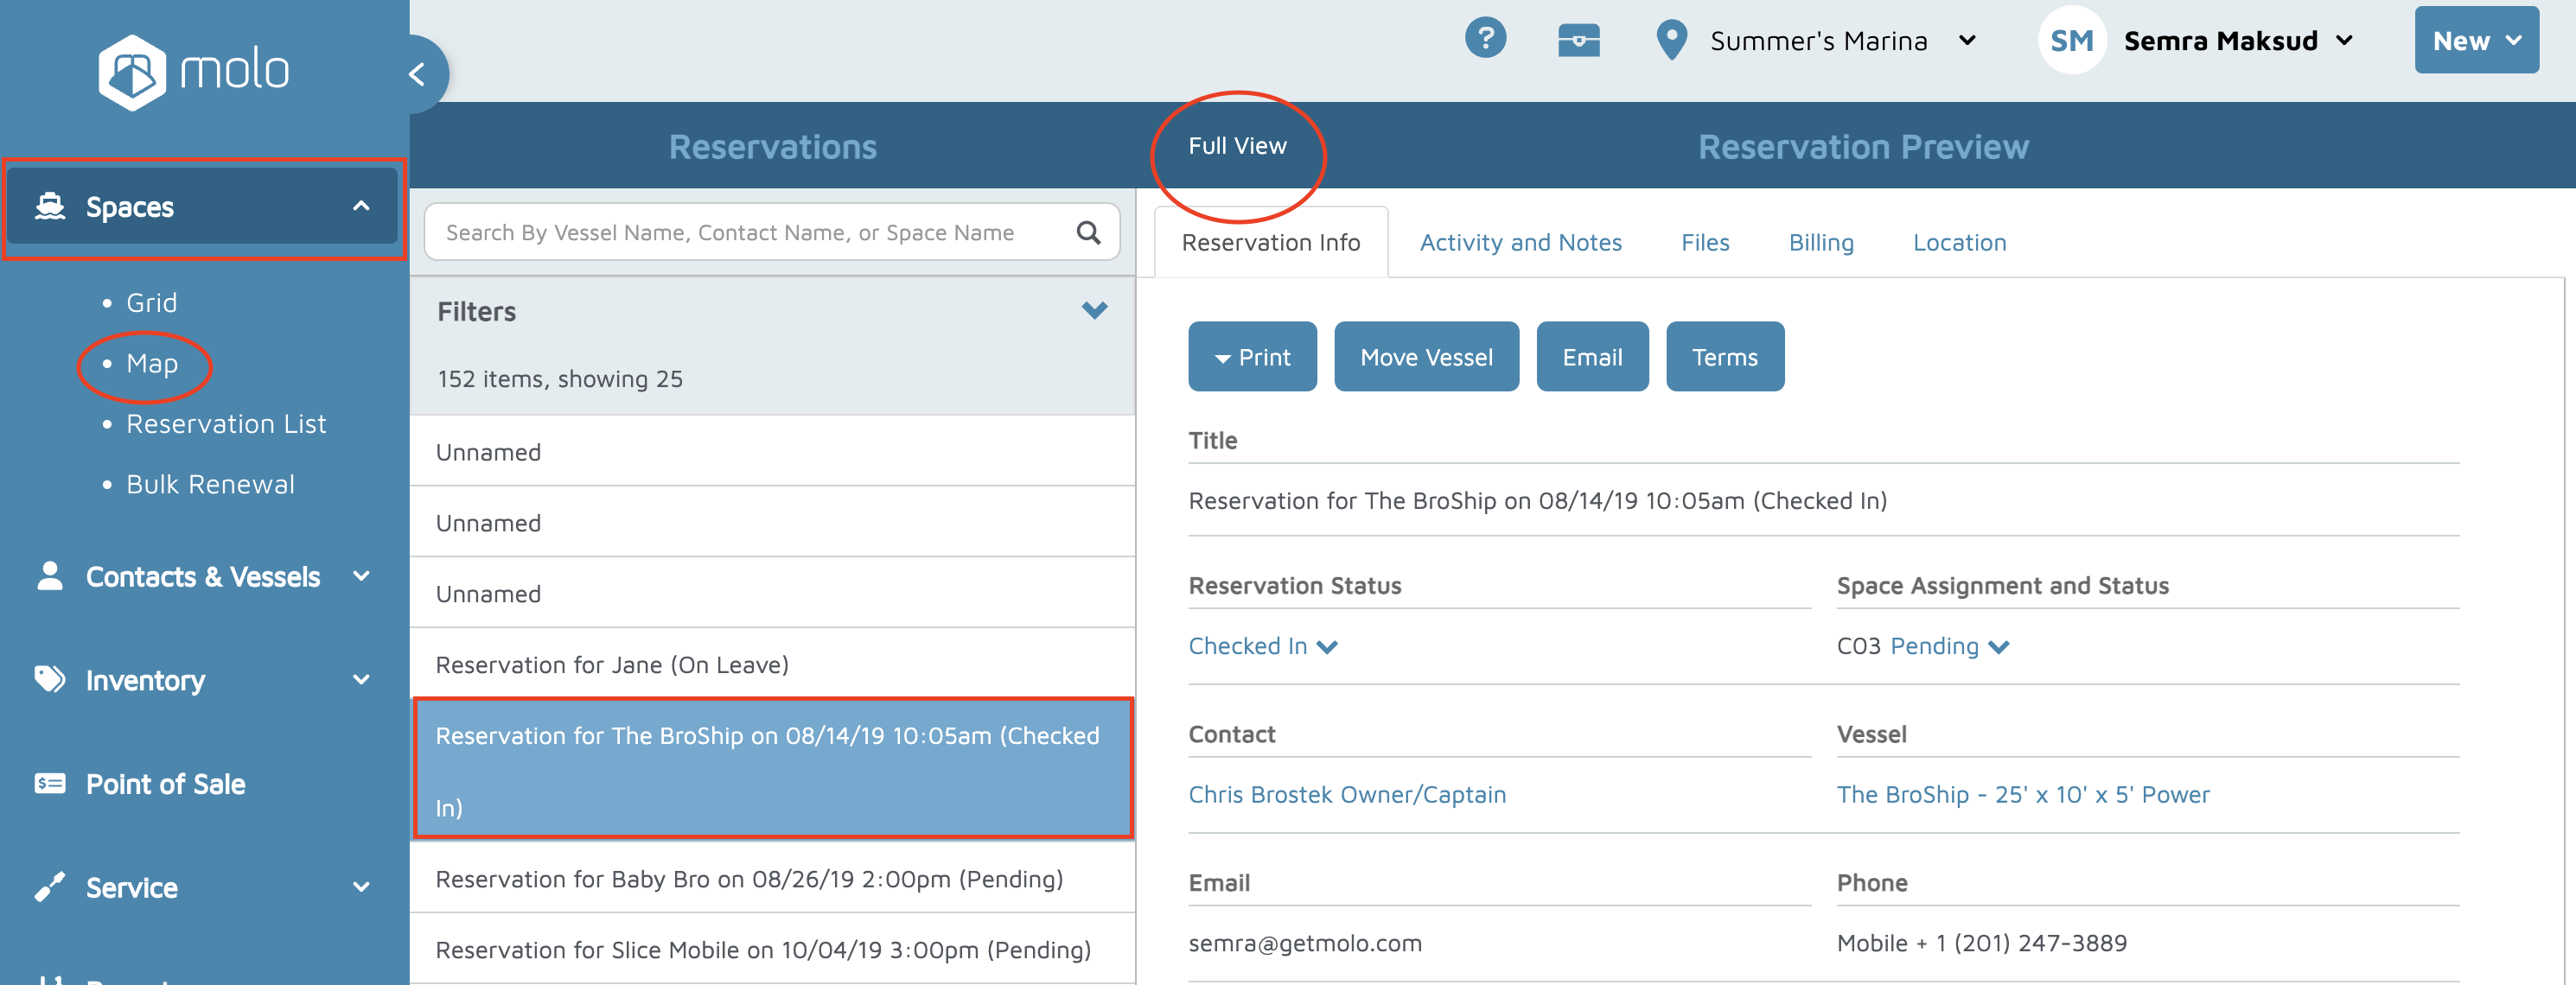Expand the Filters section chevron

(x=1094, y=311)
